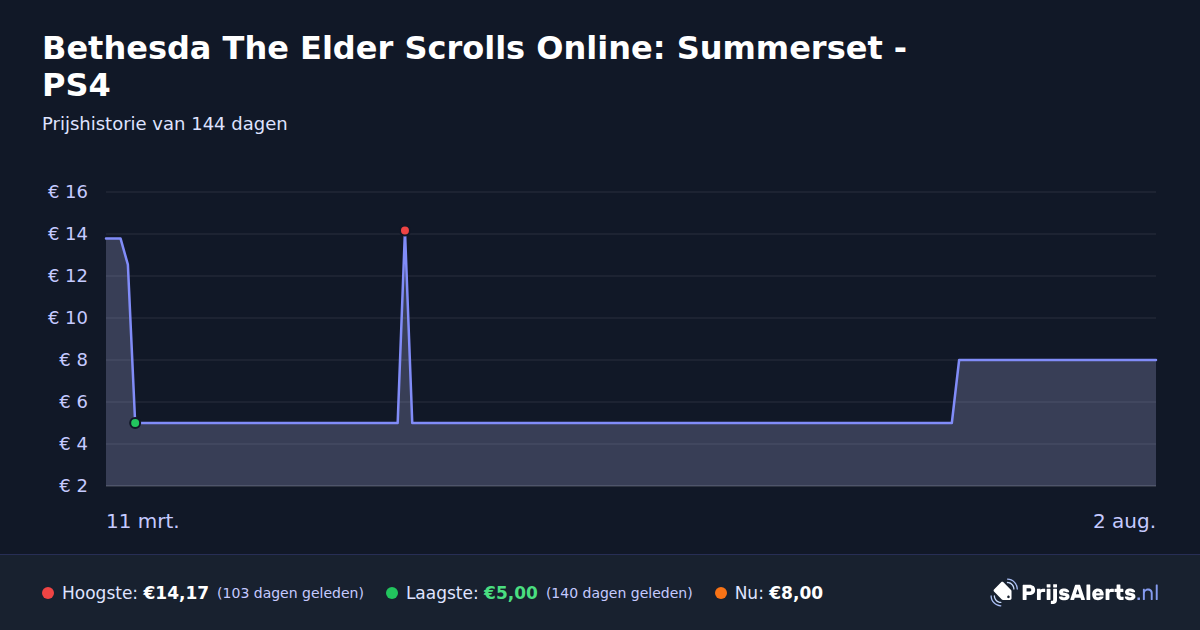Image resolution: width=1200 pixels, height=630 pixels.
Task: Click the € 16 axis label
Action: pos(68,192)
